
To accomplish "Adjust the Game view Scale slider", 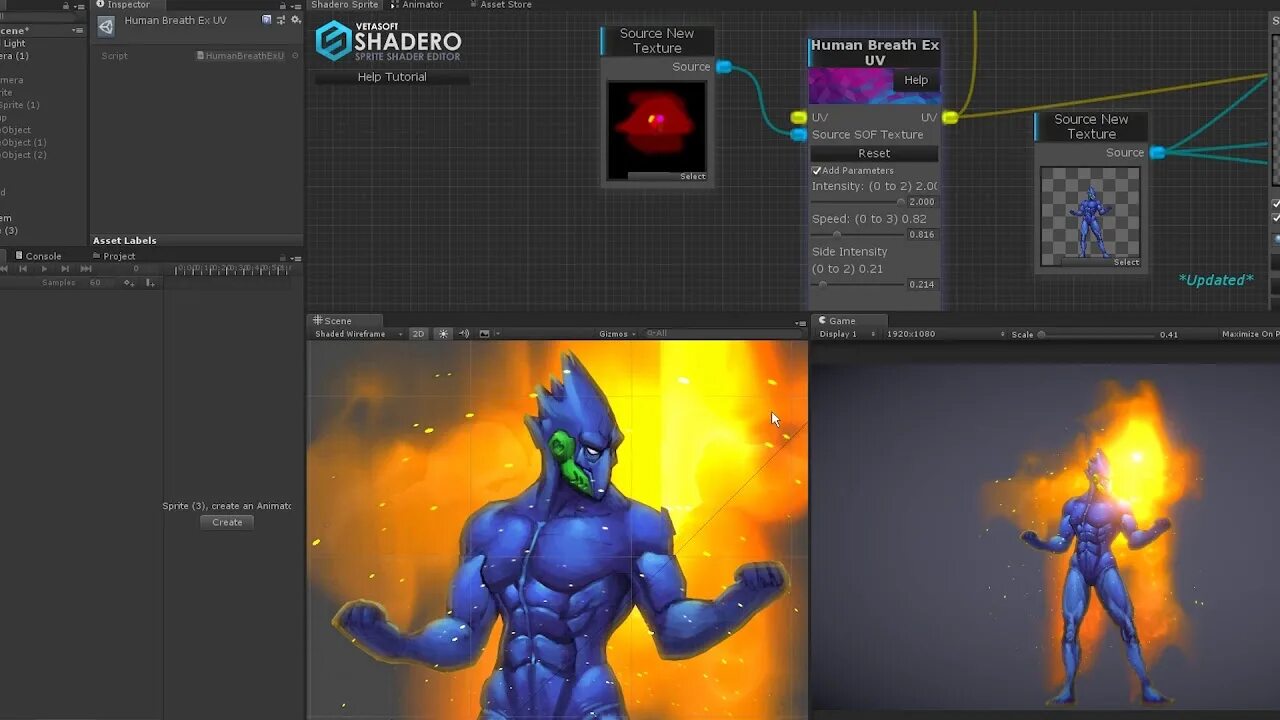I will [x=1097, y=334].
